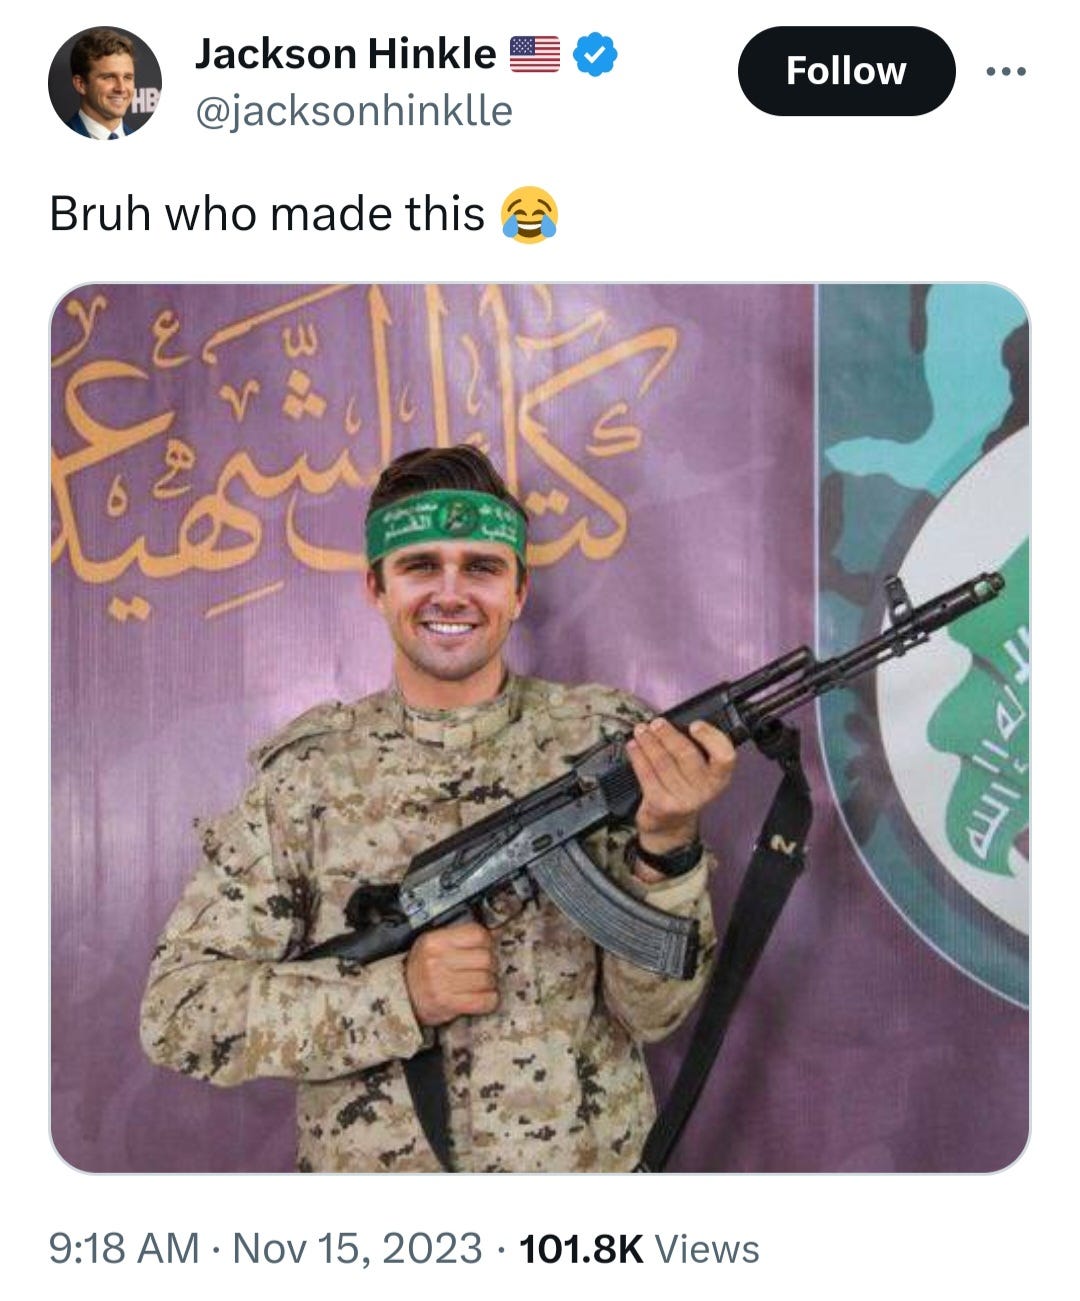Click the 101.8K views count
Image resolution: width=1080 pixels, height=1301 pixels.
[582, 1248]
